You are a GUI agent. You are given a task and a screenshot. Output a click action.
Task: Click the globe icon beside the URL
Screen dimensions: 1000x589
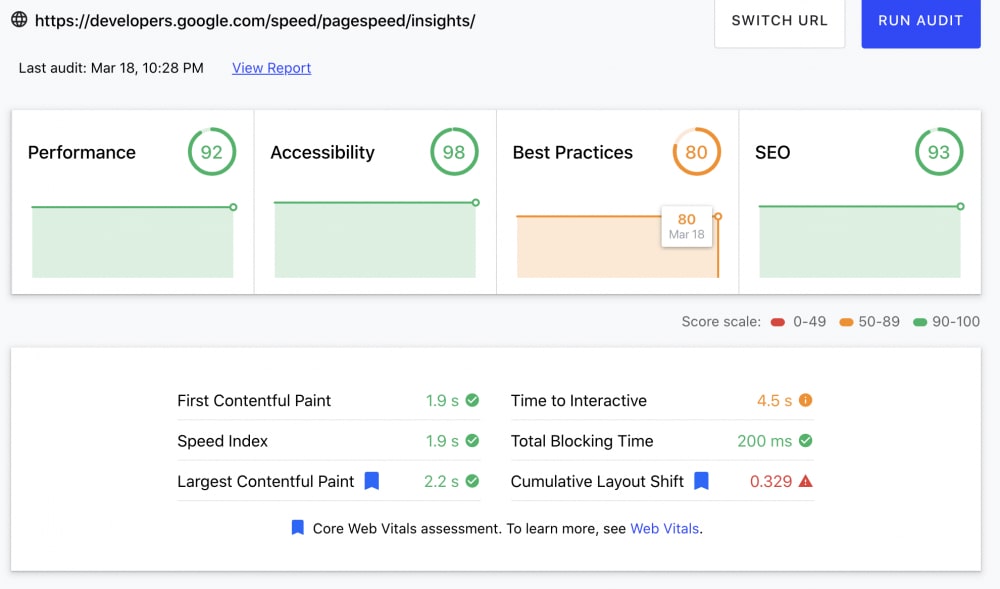pos(19,20)
